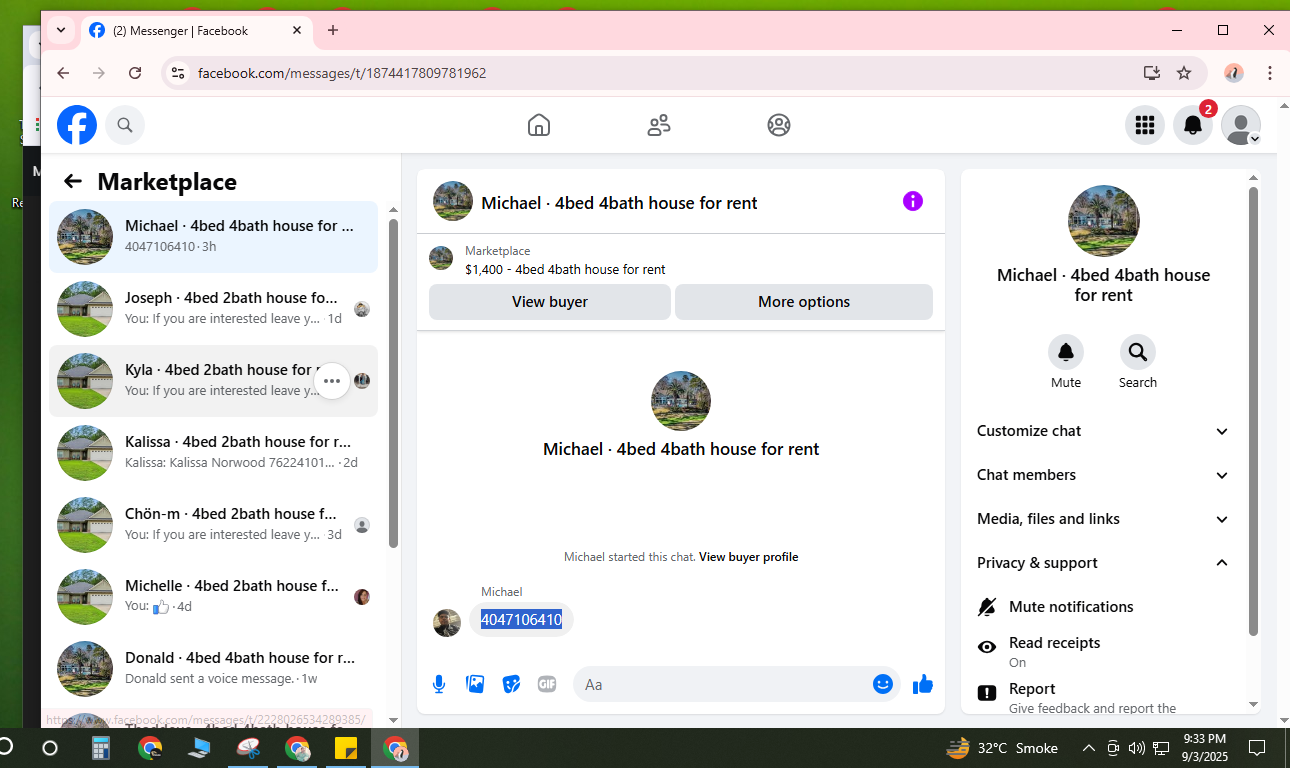
Task: Click the Report option
Action: tap(1103, 698)
